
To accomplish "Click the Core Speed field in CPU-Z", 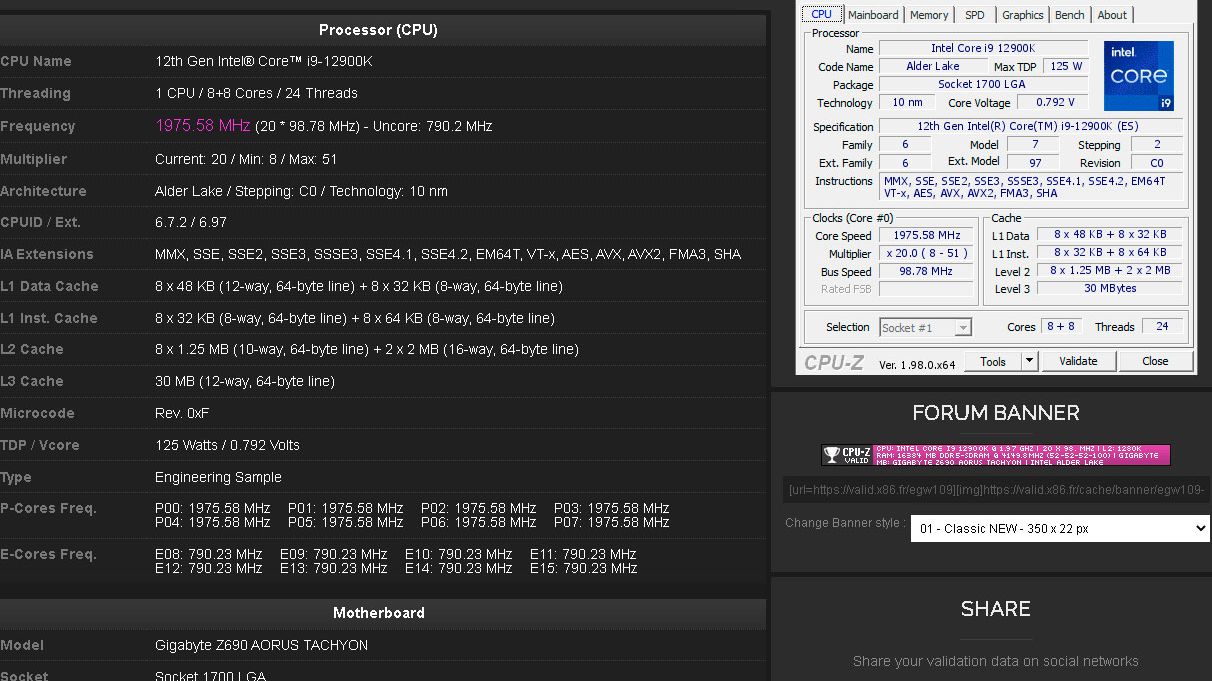I will coord(926,235).
